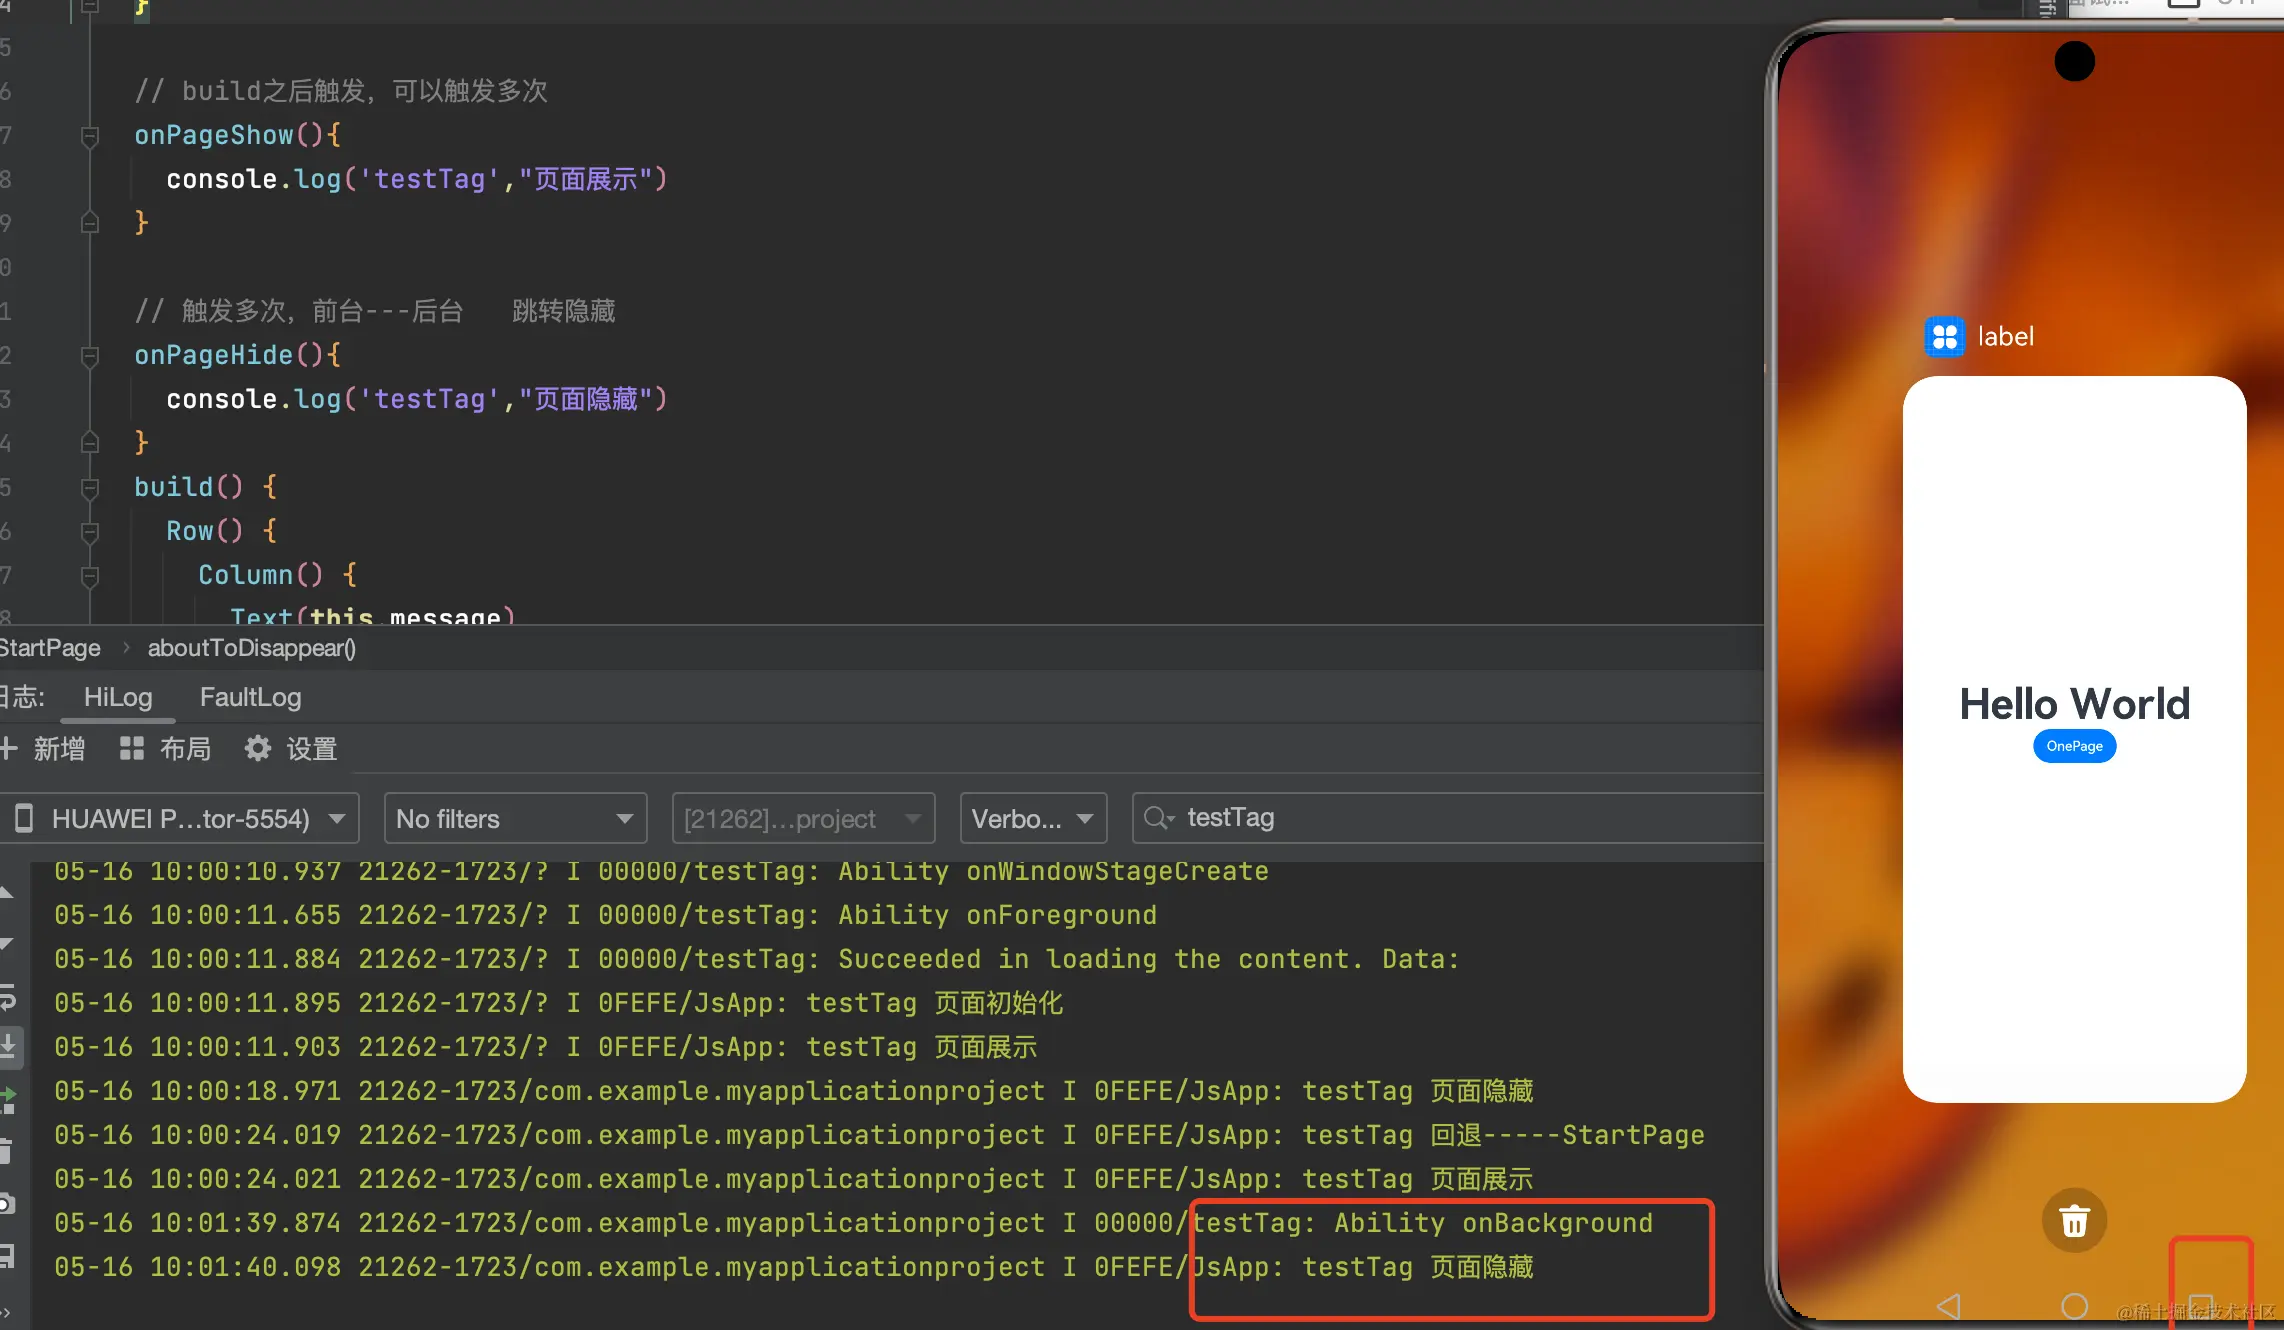Tap the blue OnePage button
The height and width of the screenshot is (1330, 2284).
tap(2074, 746)
